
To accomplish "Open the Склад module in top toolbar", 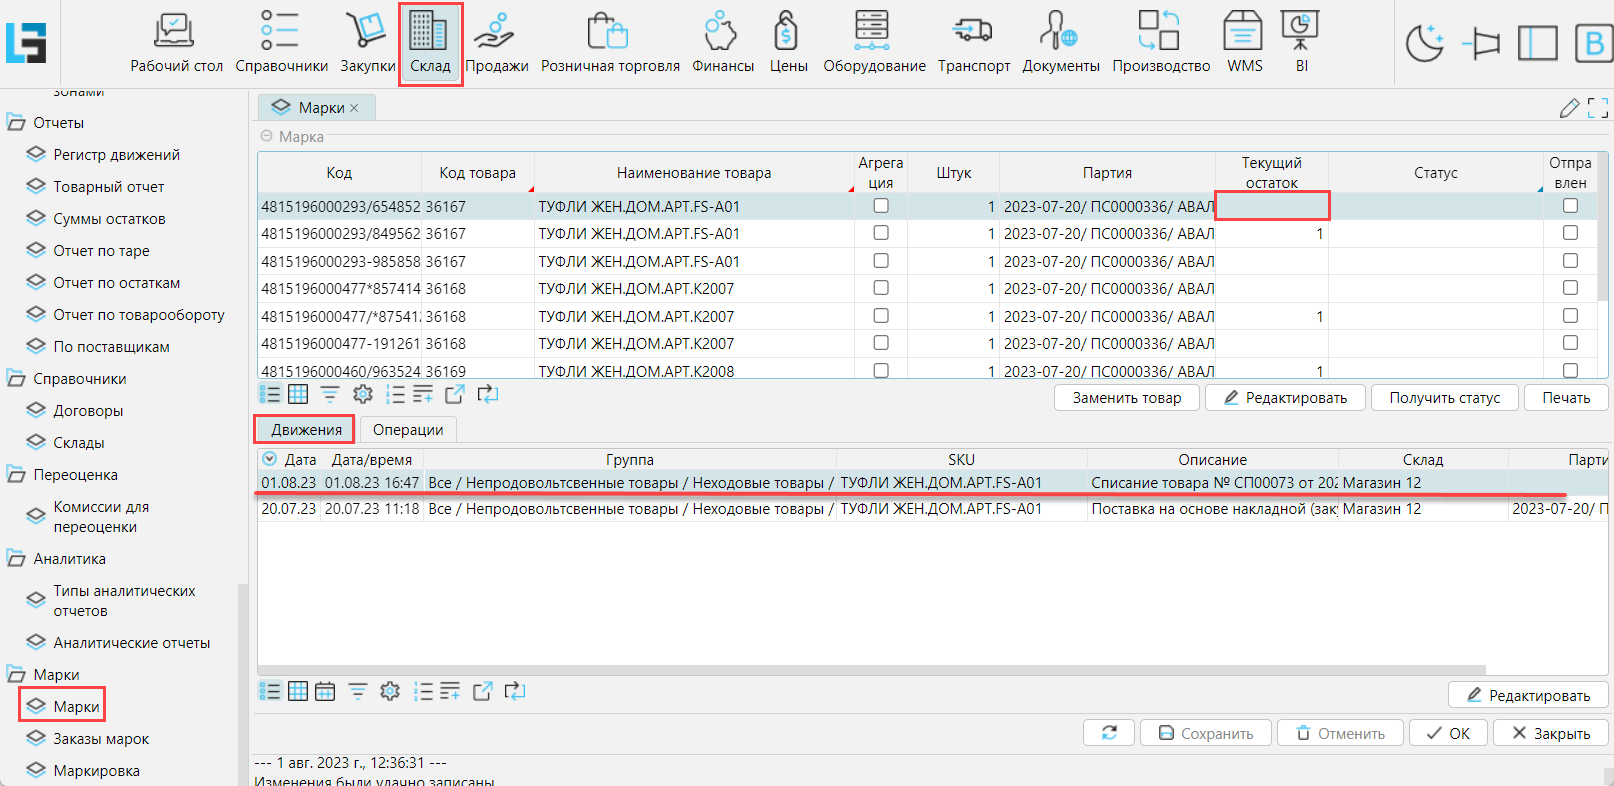I will [430, 44].
